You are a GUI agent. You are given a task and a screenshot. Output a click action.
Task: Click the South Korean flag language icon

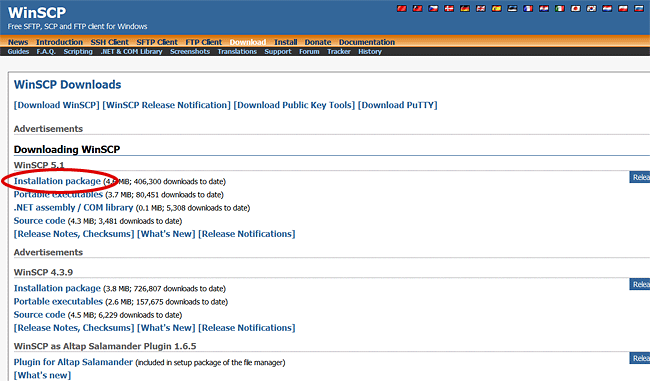pyautogui.click(x=592, y=8)
